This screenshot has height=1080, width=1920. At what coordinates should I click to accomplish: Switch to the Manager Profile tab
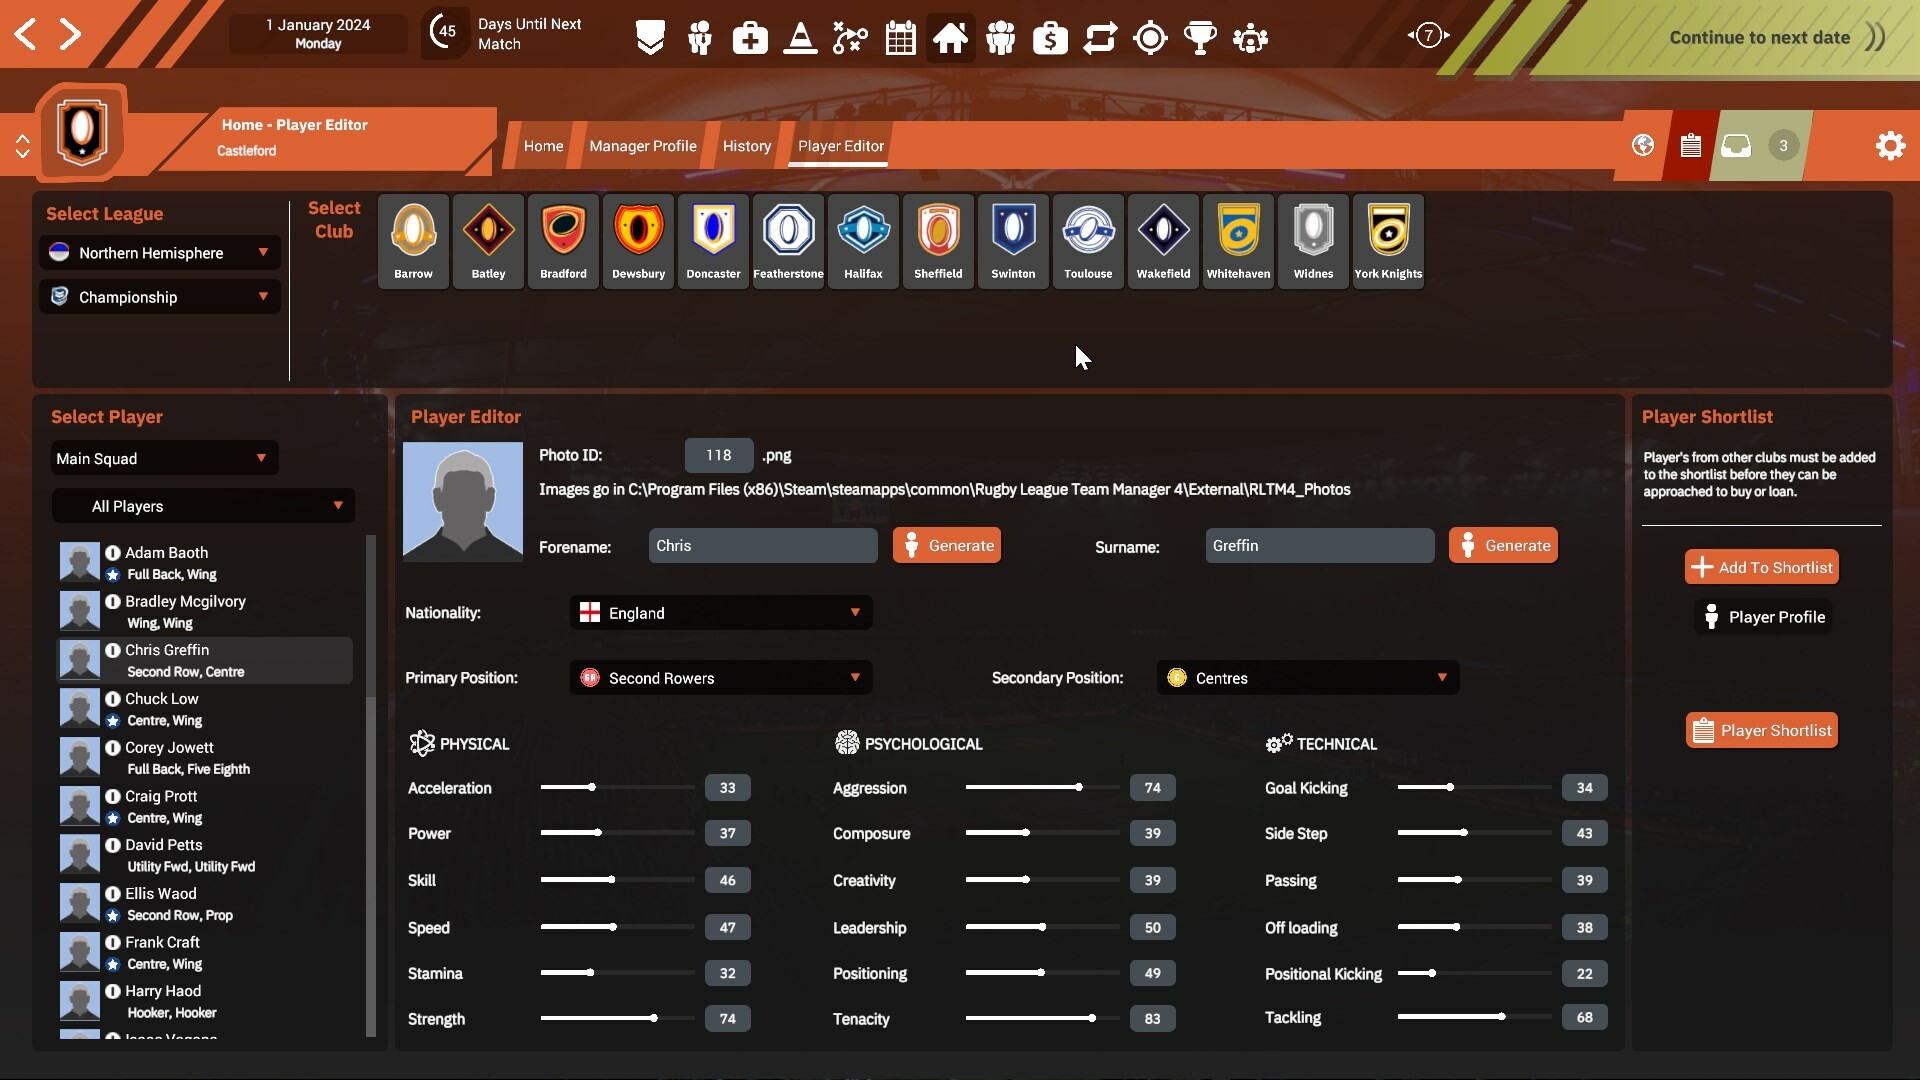[642, 145]
